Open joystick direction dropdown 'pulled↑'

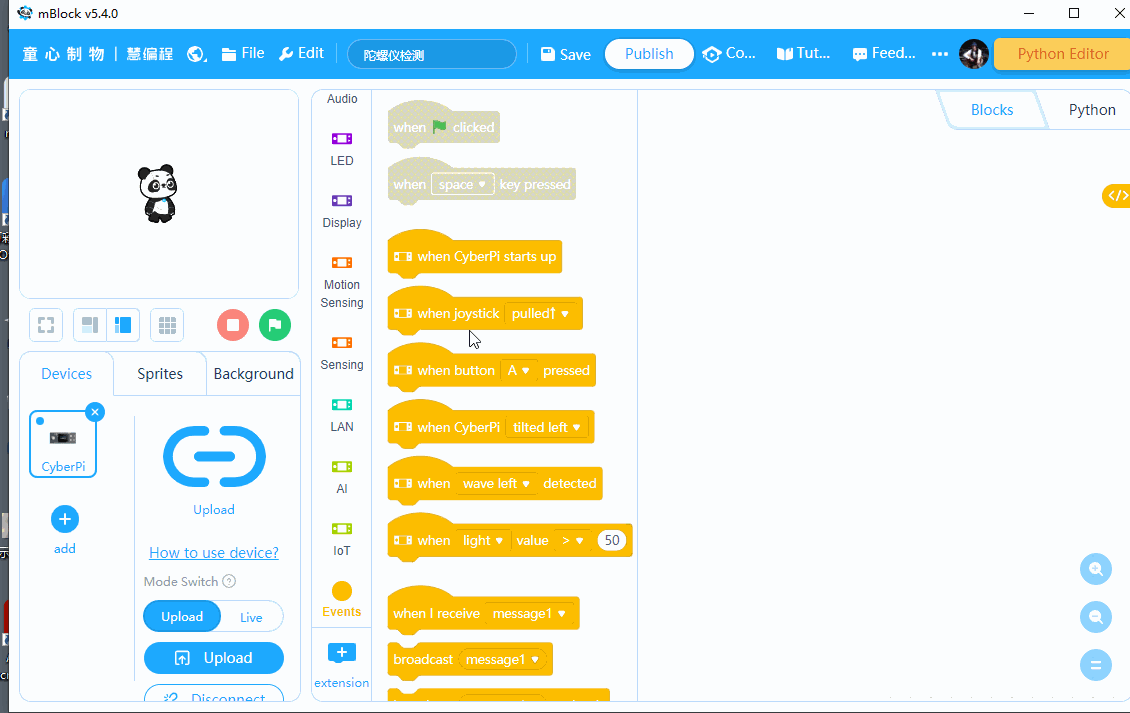click(x=541, y=314)
